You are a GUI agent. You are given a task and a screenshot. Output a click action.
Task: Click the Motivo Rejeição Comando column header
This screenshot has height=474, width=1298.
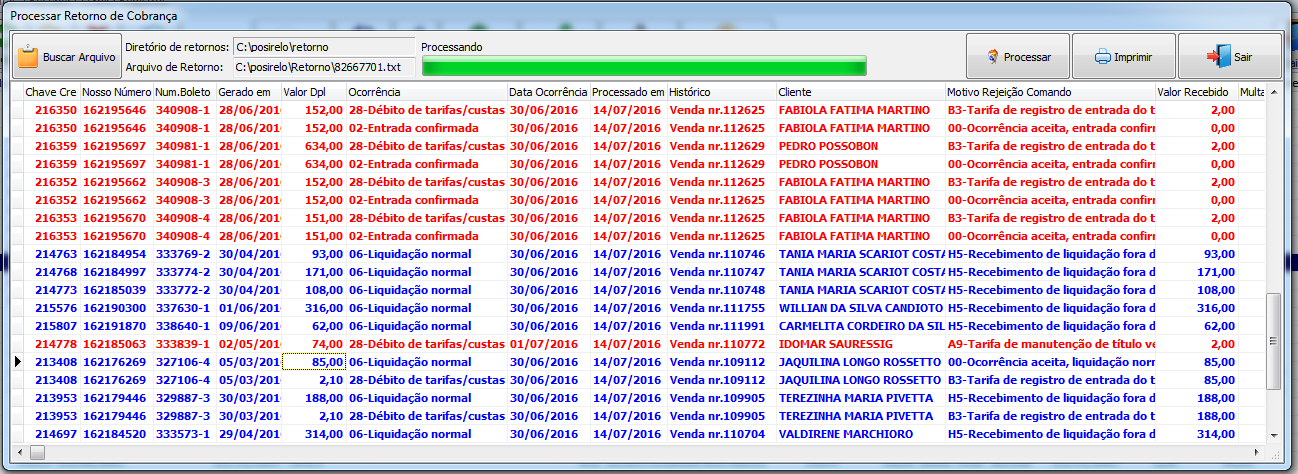pos(1049,92)
